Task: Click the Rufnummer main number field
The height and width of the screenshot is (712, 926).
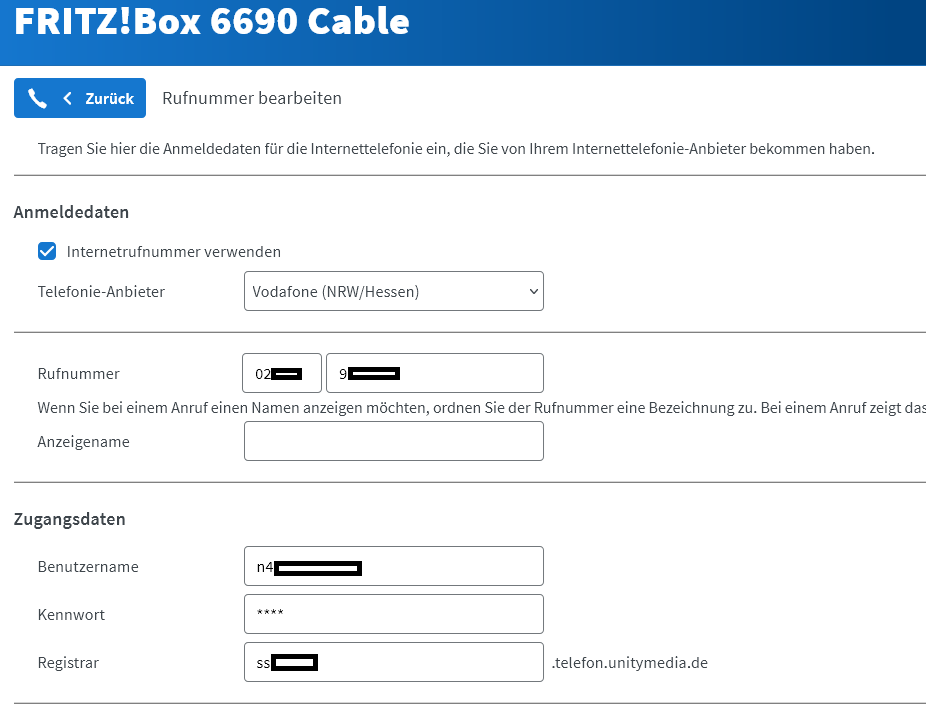Action: pos(435,373)
